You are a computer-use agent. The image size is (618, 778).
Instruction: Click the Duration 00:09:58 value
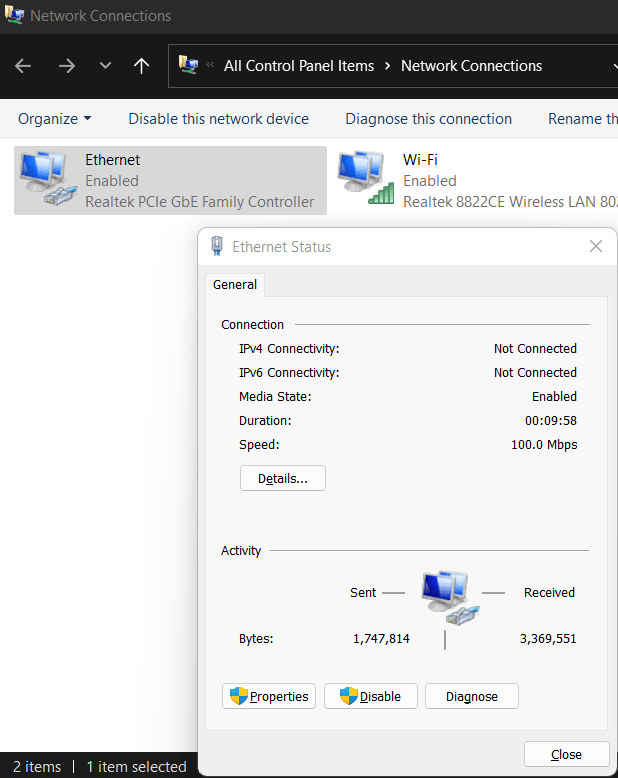click(551, 421)
